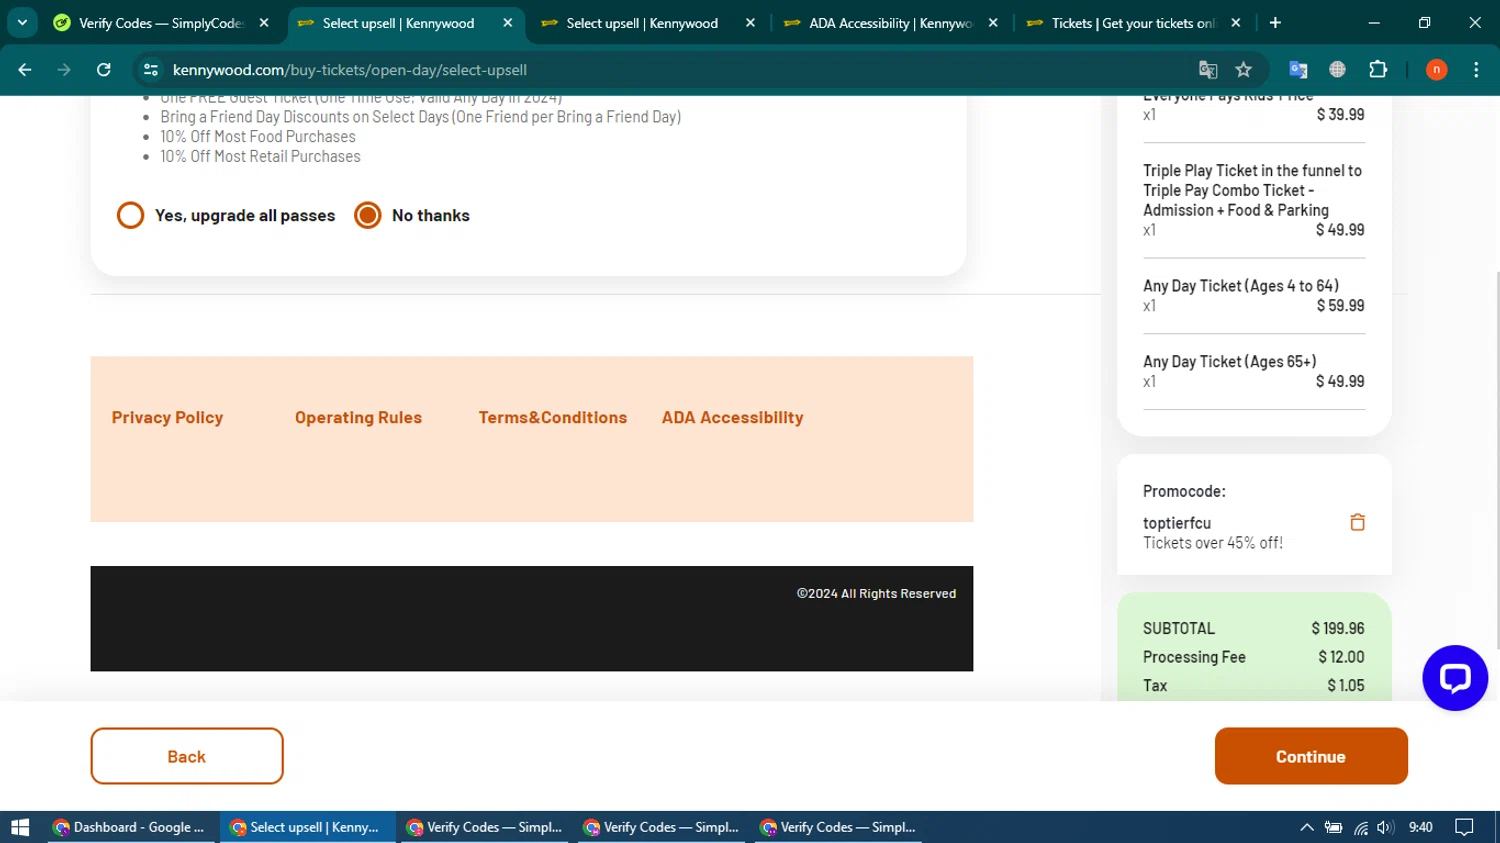
Task: Open the notification center icon
Action: click(x=1464, y=827)
